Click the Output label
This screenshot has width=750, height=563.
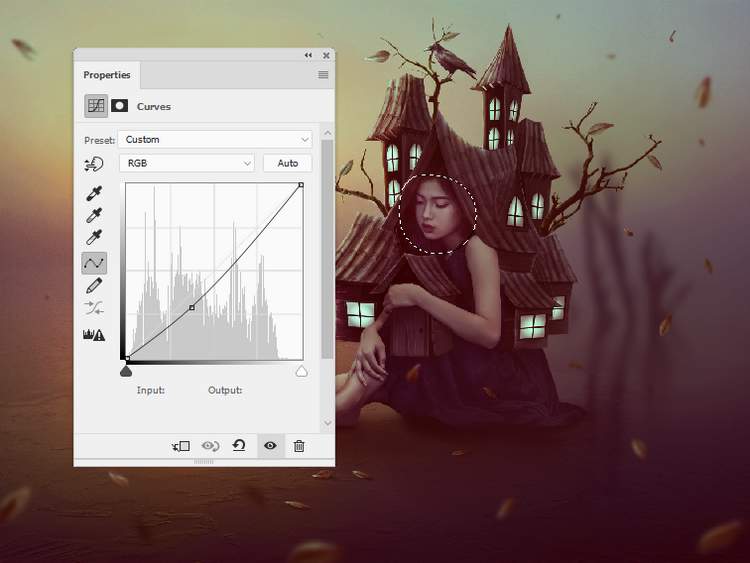click(x=225, y=390)
